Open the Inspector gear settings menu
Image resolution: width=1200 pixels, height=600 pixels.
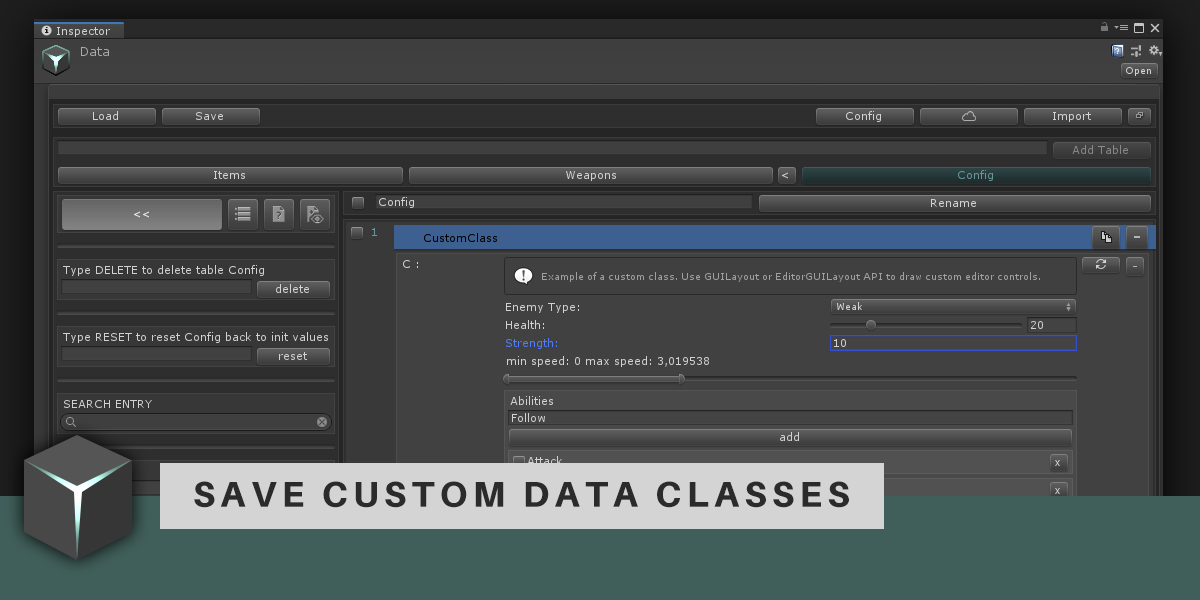[1155, 50]
